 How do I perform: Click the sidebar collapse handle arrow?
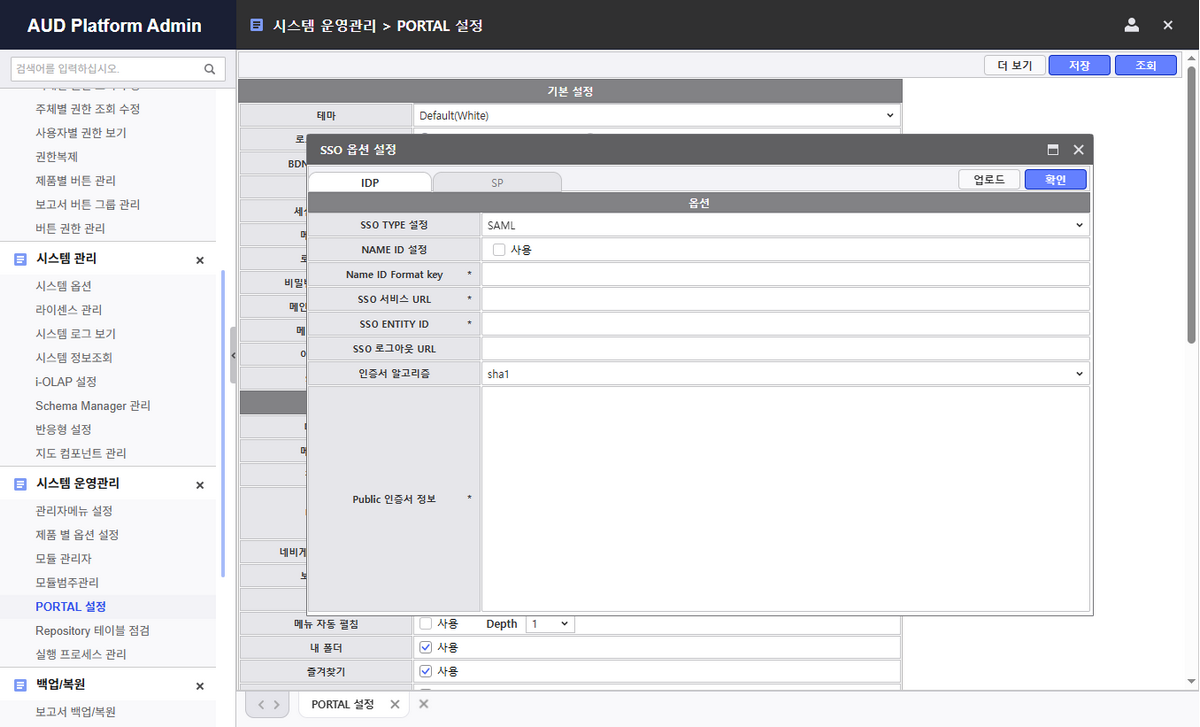(233, 355)
